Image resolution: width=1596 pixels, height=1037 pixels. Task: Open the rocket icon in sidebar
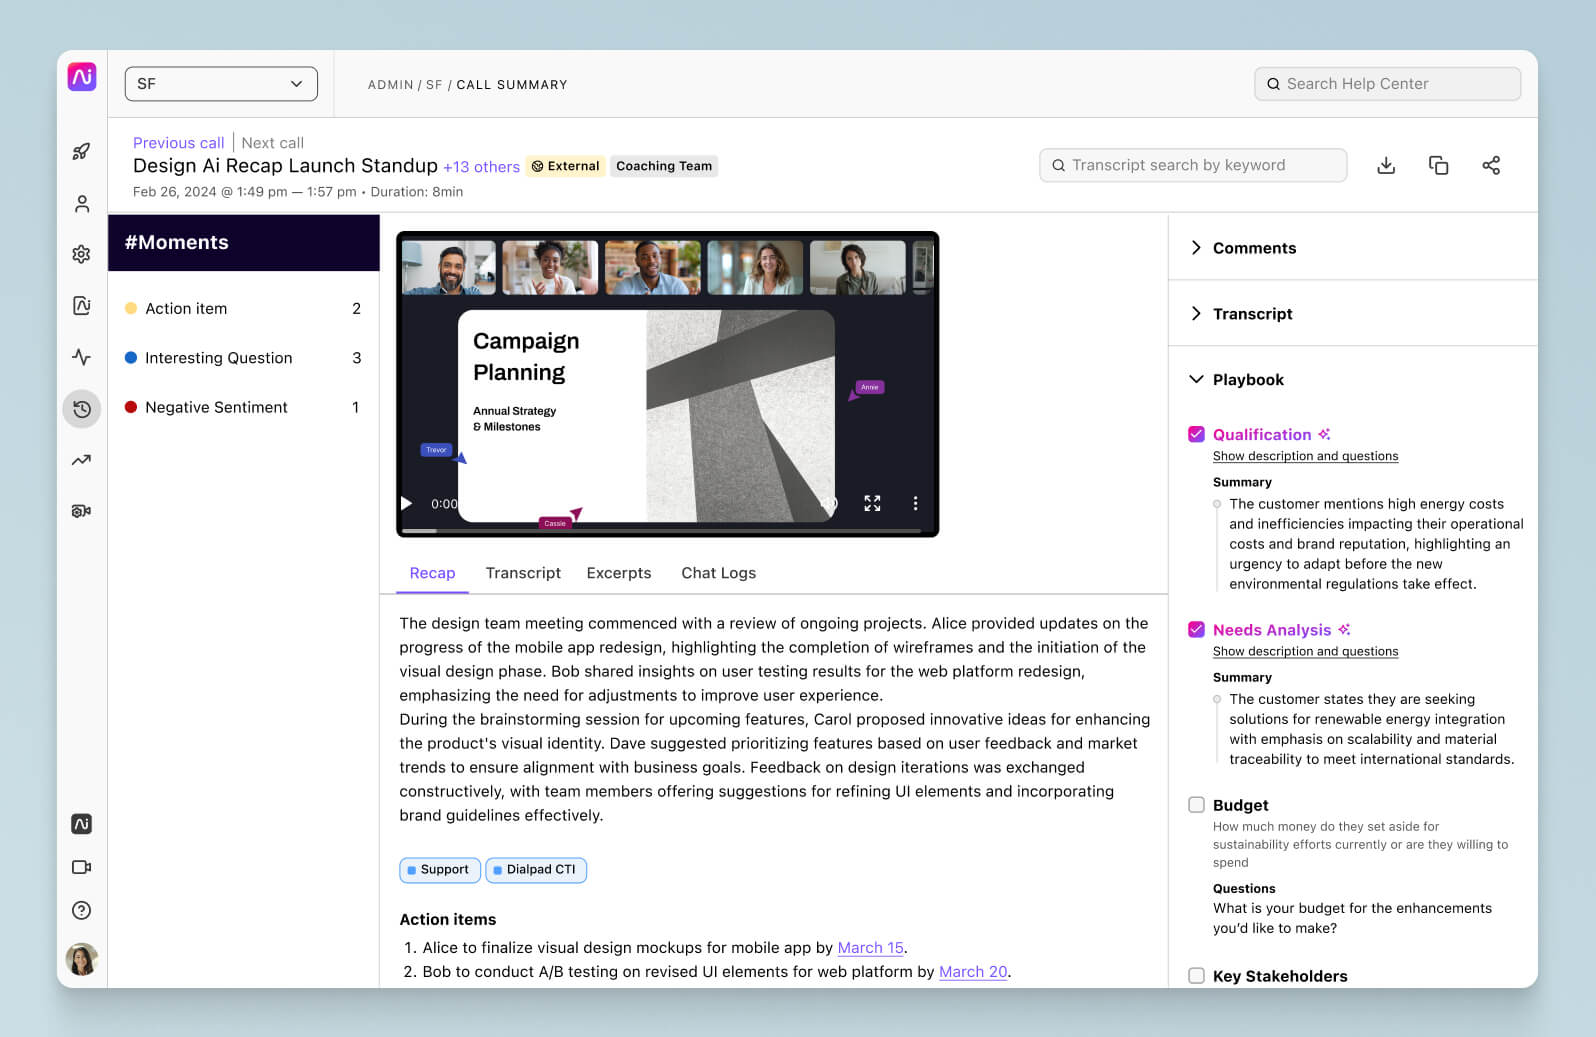[x=82, y=152]
